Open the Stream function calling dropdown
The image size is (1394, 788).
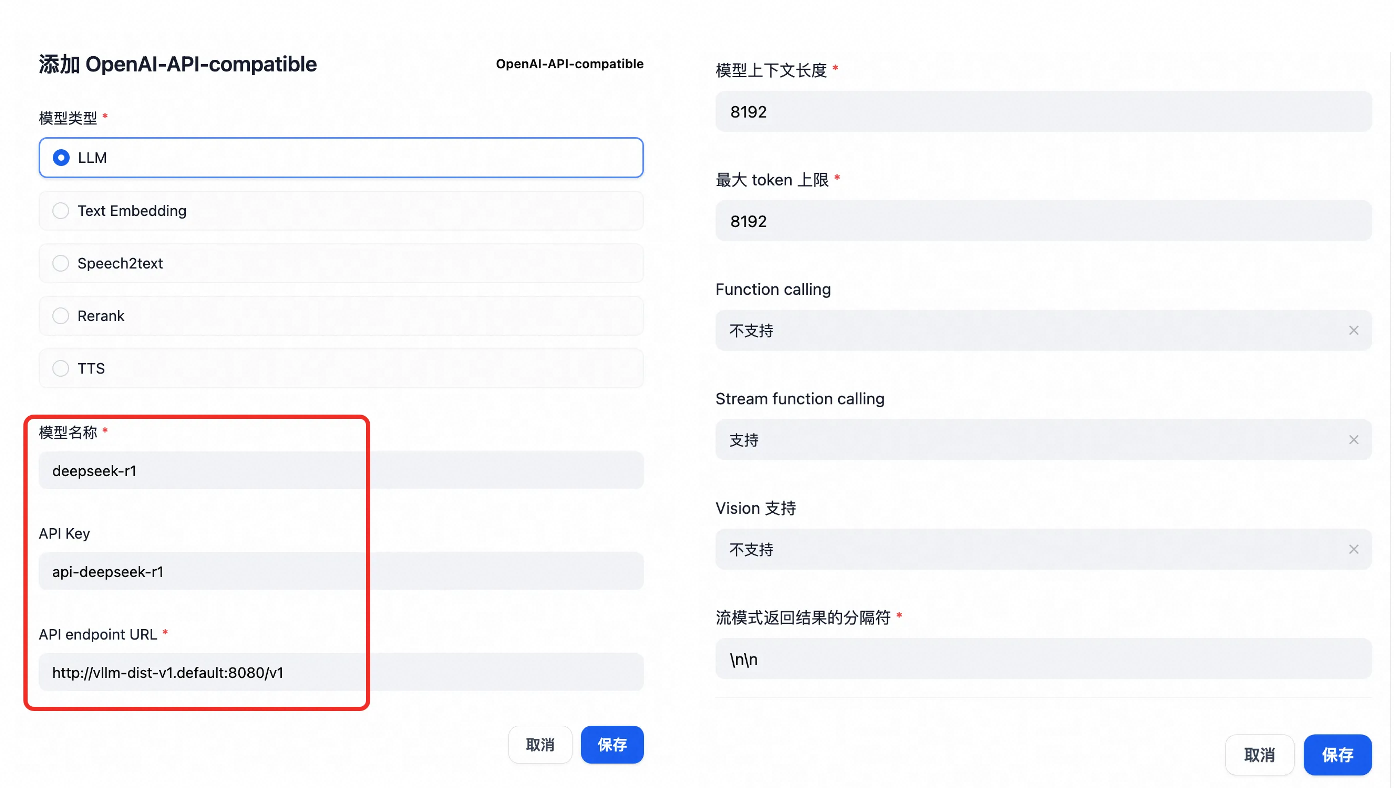pyautogui.click(x=1043, y=440)
